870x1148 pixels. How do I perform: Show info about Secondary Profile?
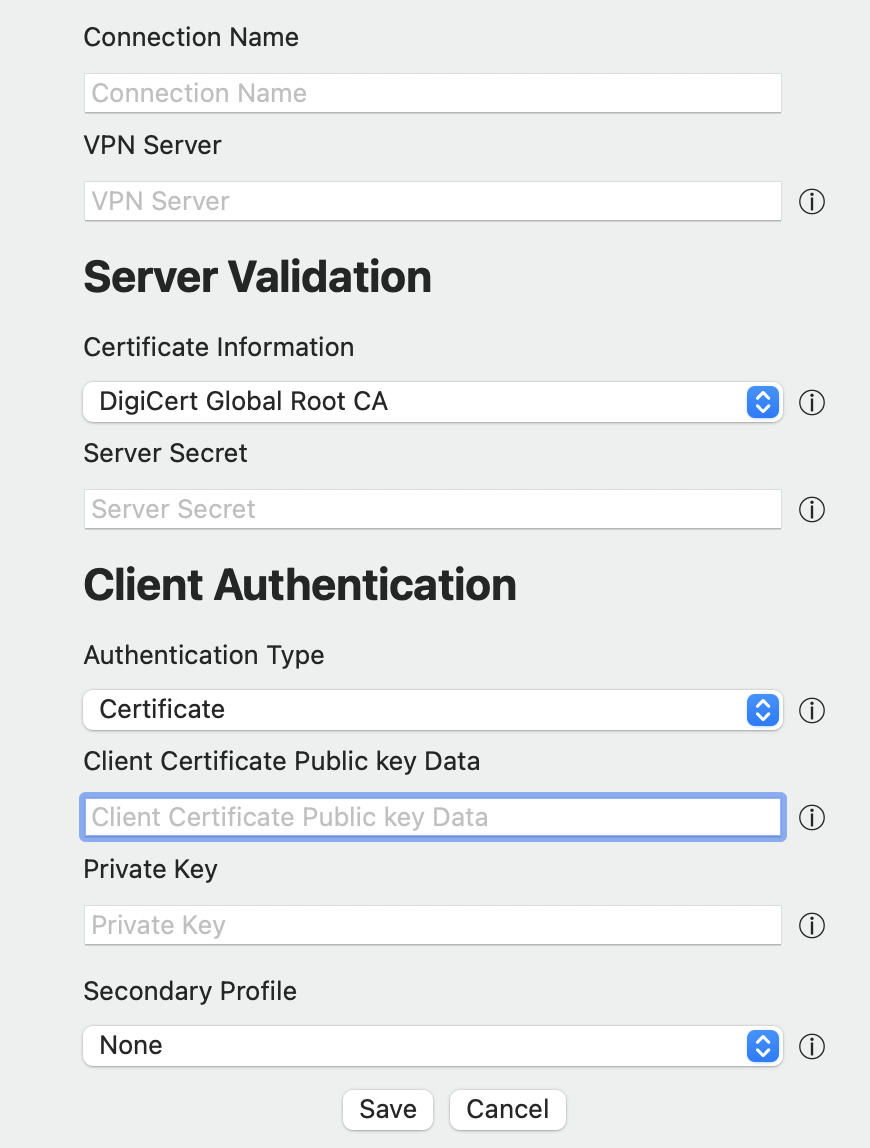point(811,1046)
